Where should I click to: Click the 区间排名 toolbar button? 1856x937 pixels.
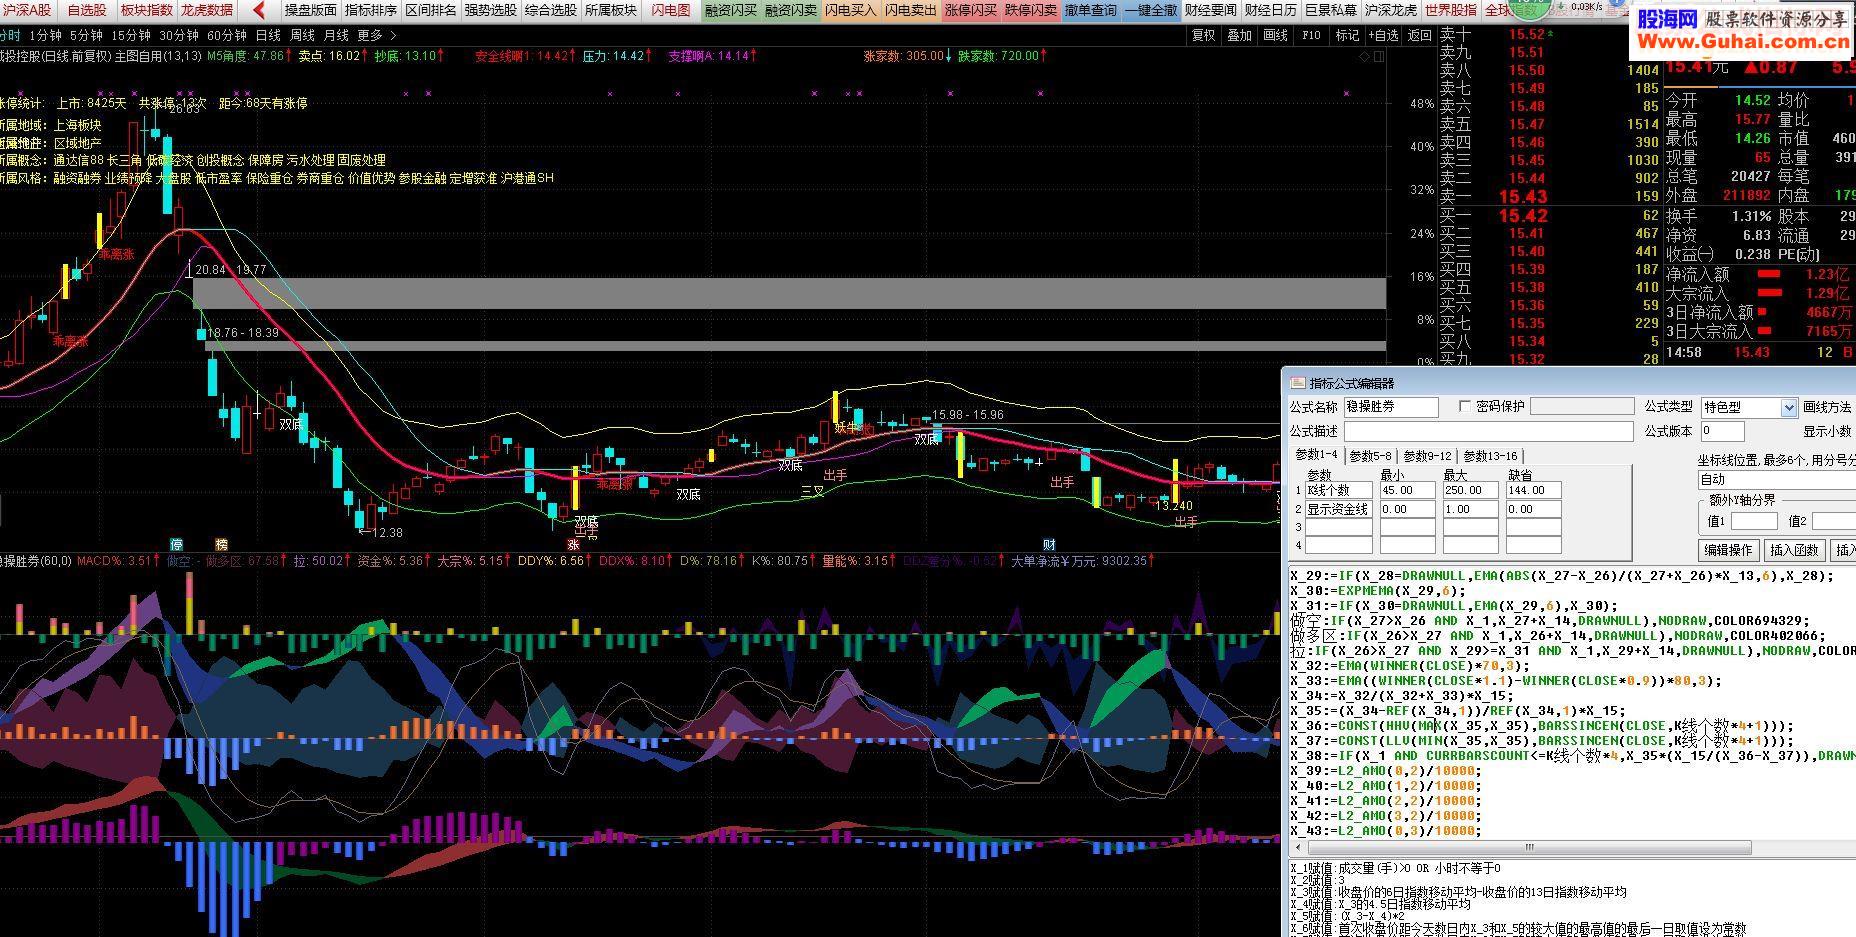click(x=431, y=10)
